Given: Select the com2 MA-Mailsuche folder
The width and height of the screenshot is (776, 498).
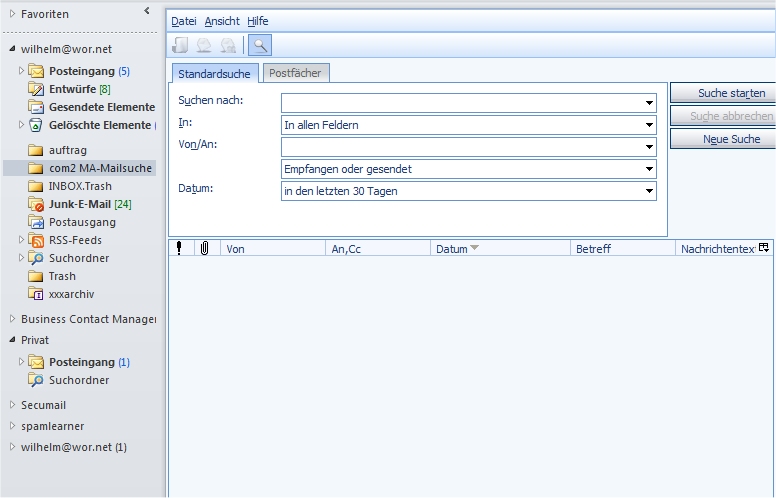Looking at the screenshot, I should click(x=80, y=168).
